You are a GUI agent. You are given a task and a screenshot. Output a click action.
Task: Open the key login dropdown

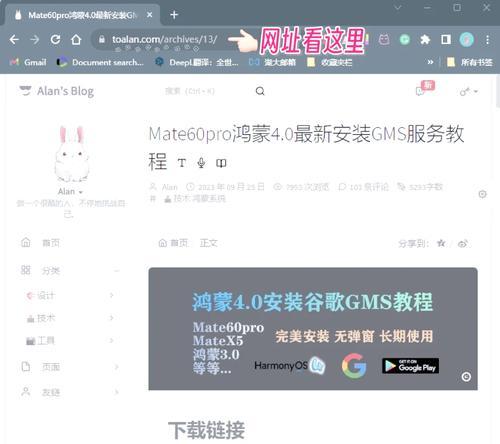(x=468, y=91)
